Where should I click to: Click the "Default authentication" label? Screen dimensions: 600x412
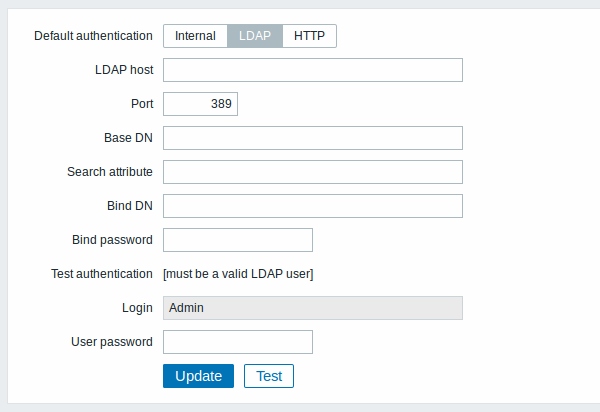93,36
